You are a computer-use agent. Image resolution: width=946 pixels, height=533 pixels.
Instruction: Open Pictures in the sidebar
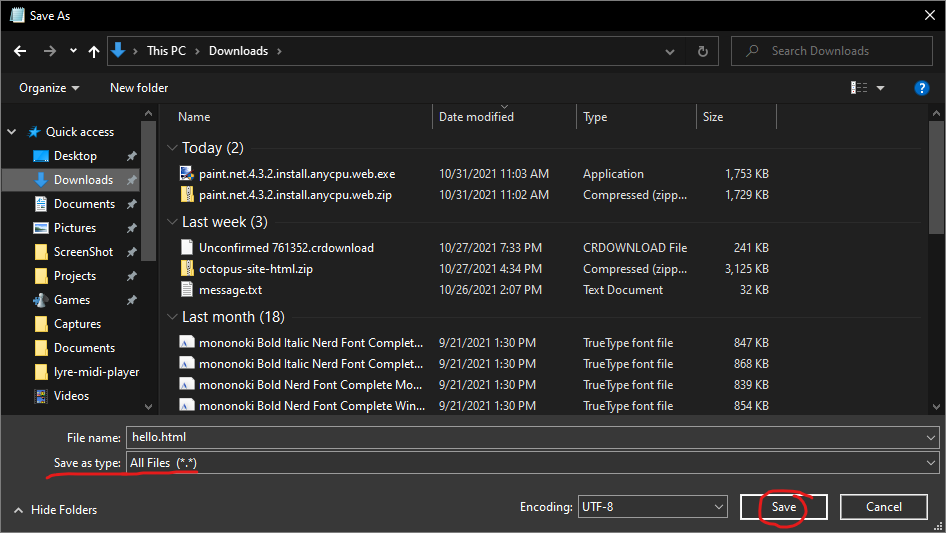(x=75, y=228)
